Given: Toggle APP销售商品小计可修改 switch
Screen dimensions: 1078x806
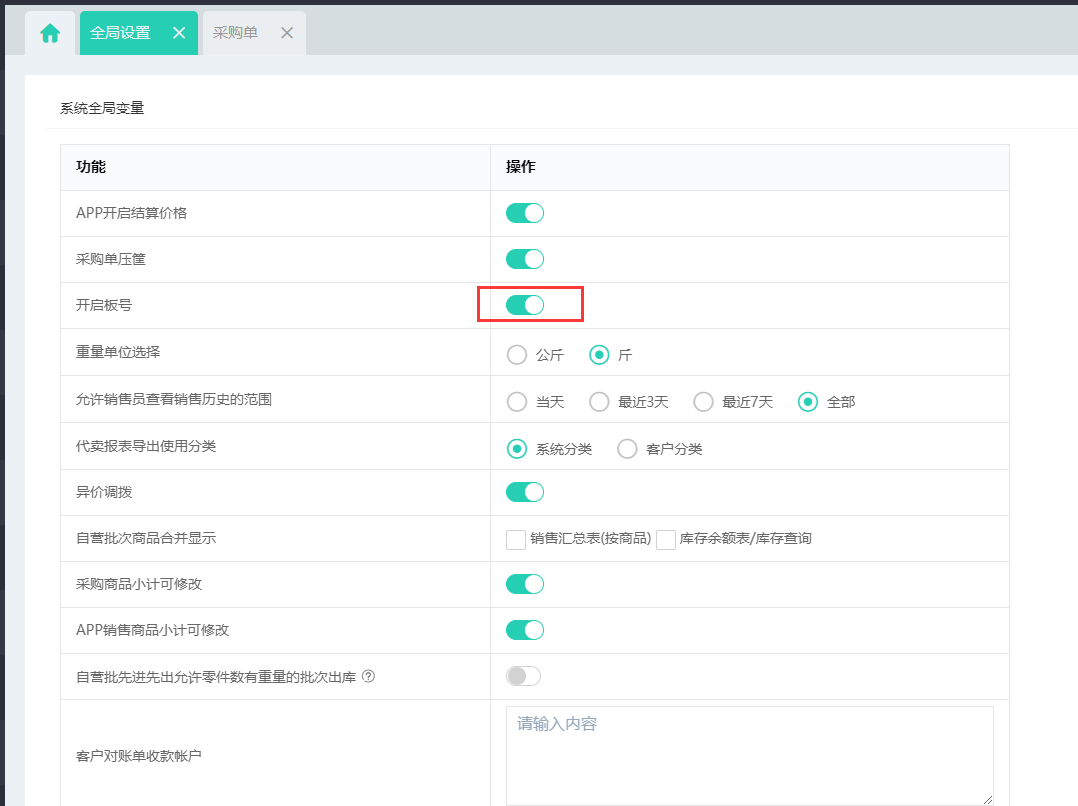Looking at the screenshot, I should pos(525,630).
